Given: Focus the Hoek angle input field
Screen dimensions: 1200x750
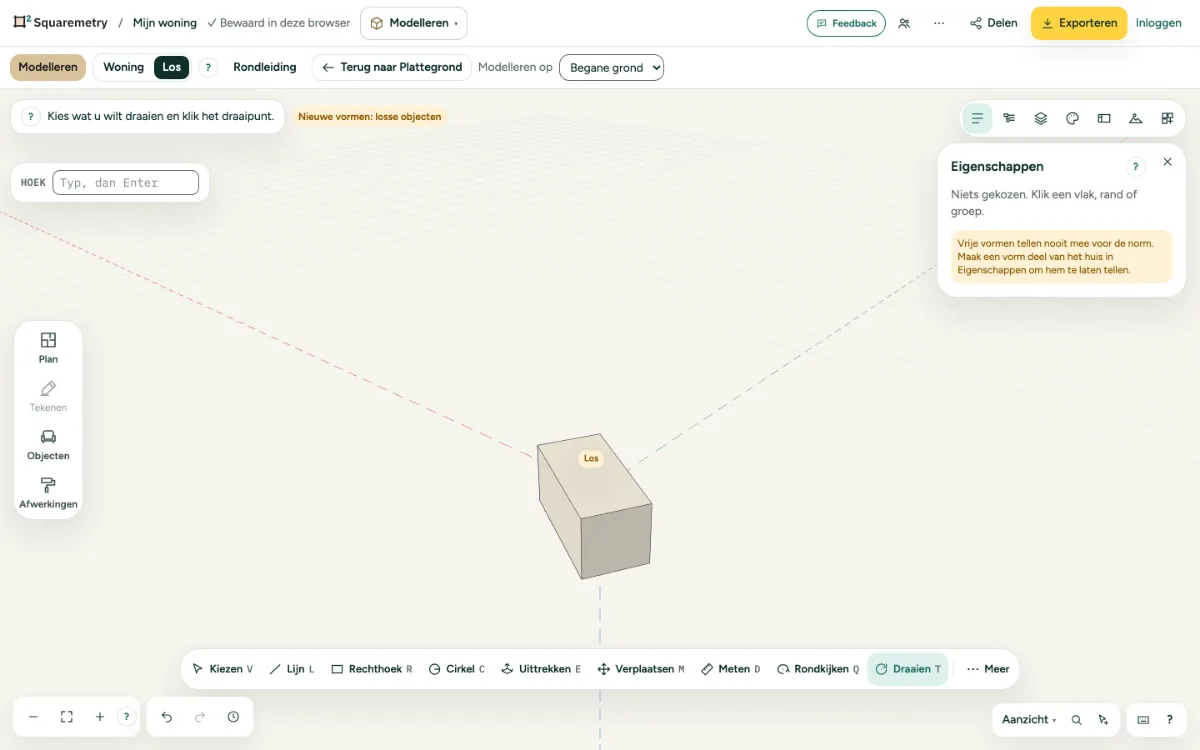Looking at the screenshot, I should point(126,182).
